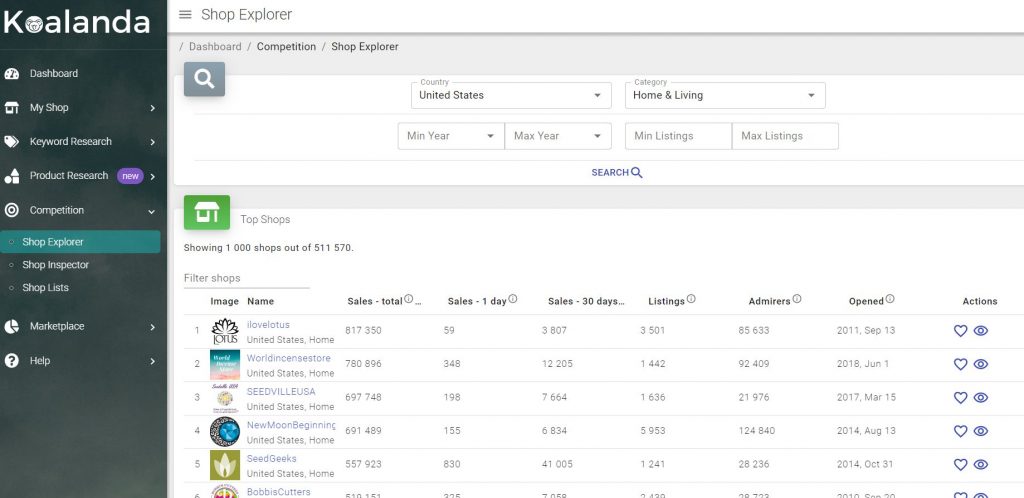Open Marketplace menu item
The height and width of the screenshot is (498, 1024).
(57, 326)
